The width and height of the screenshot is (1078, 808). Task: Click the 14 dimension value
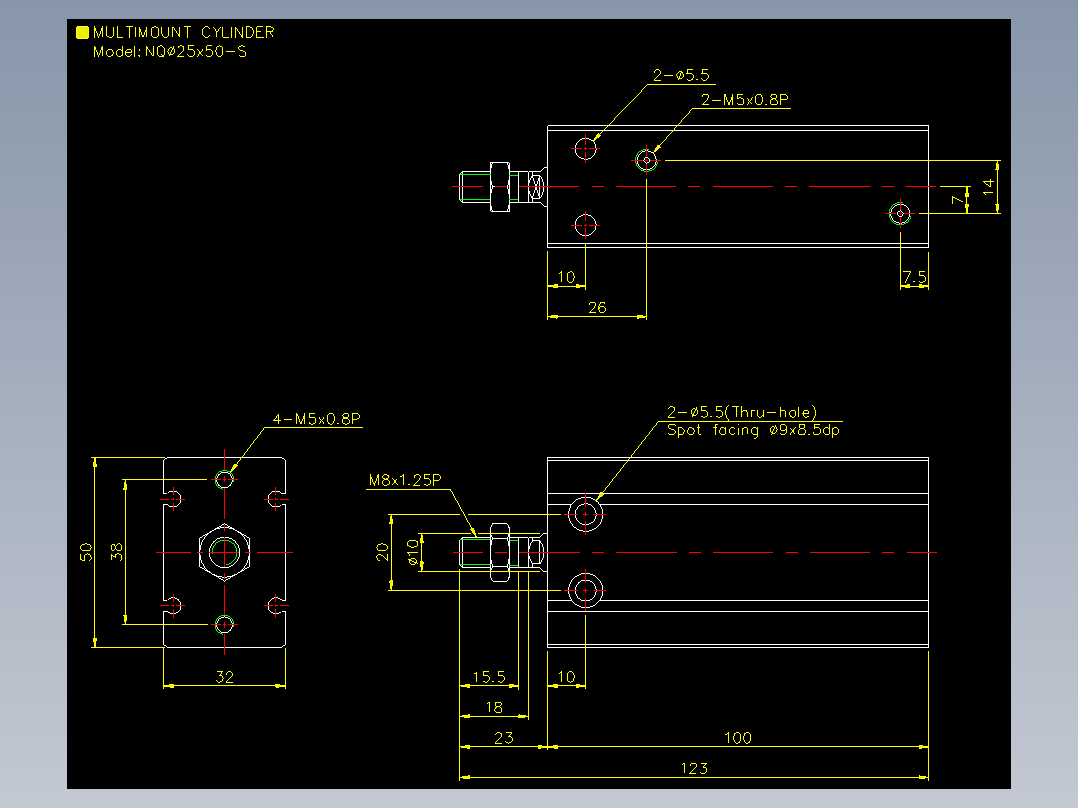[988, 186]
